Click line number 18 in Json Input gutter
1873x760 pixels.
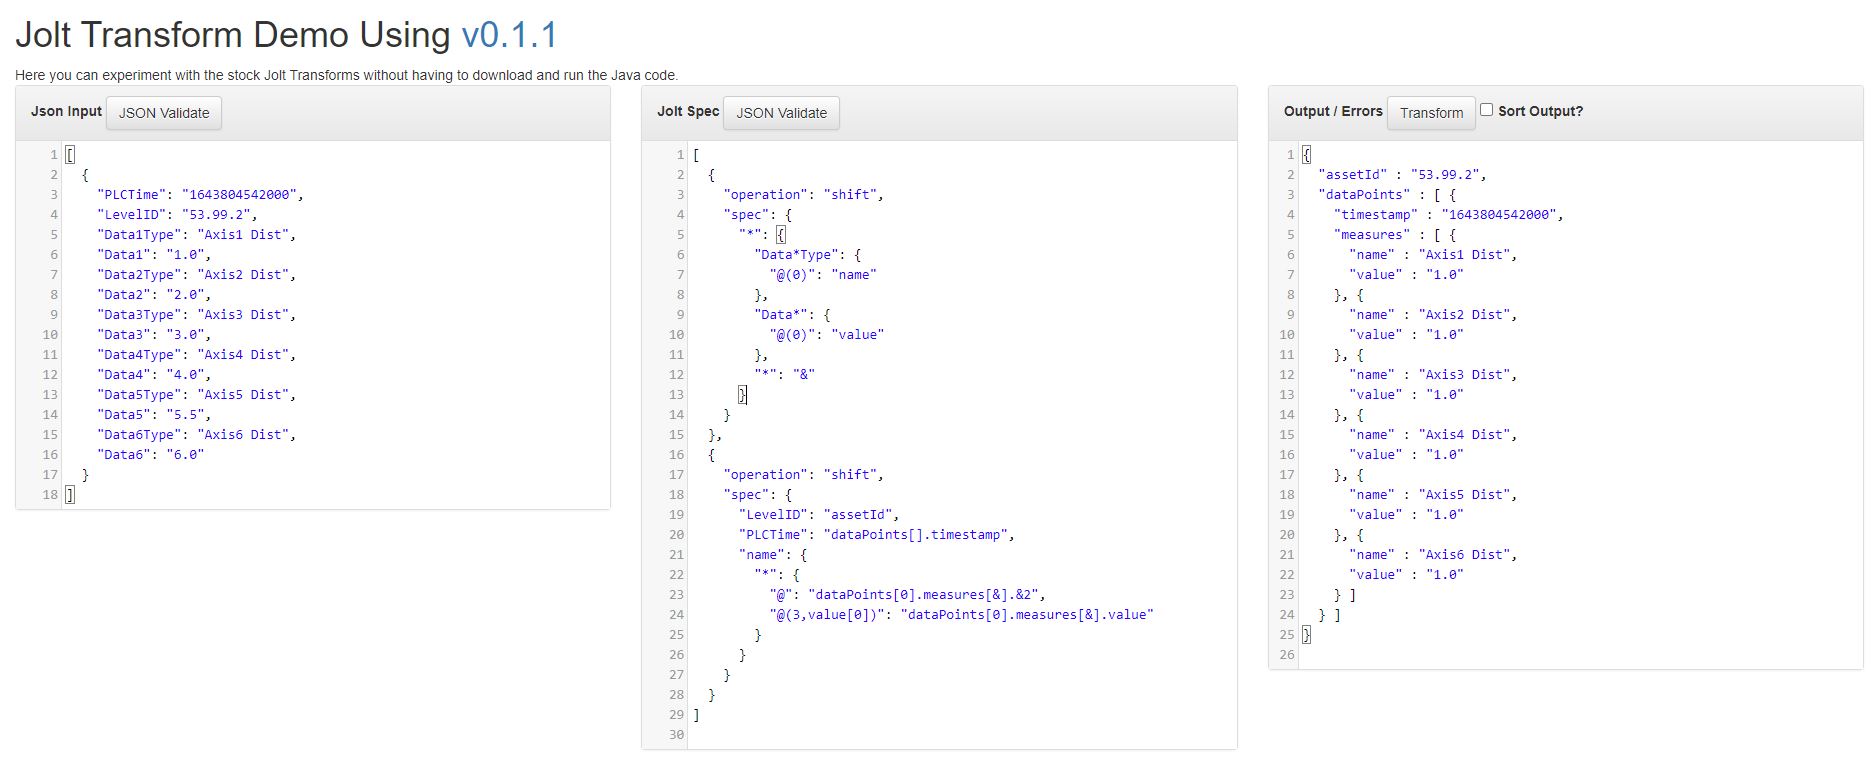click(x=50, y=495)
